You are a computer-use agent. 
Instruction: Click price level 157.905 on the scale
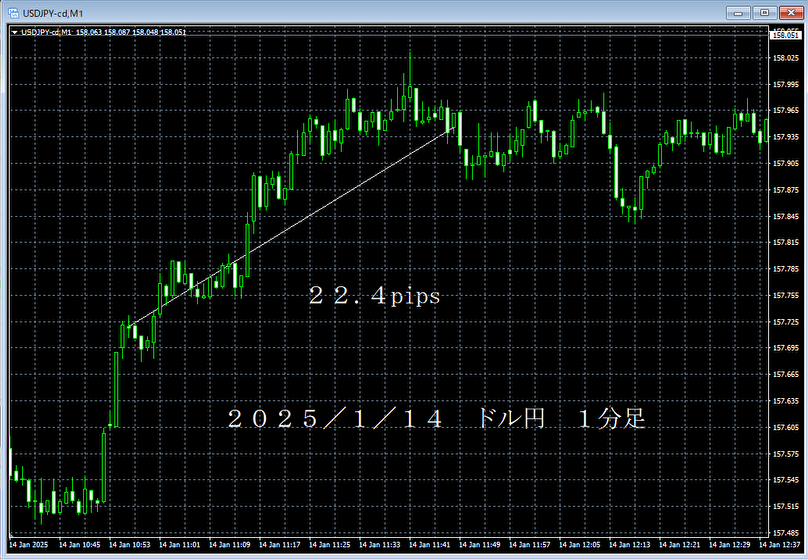(785, 163)
